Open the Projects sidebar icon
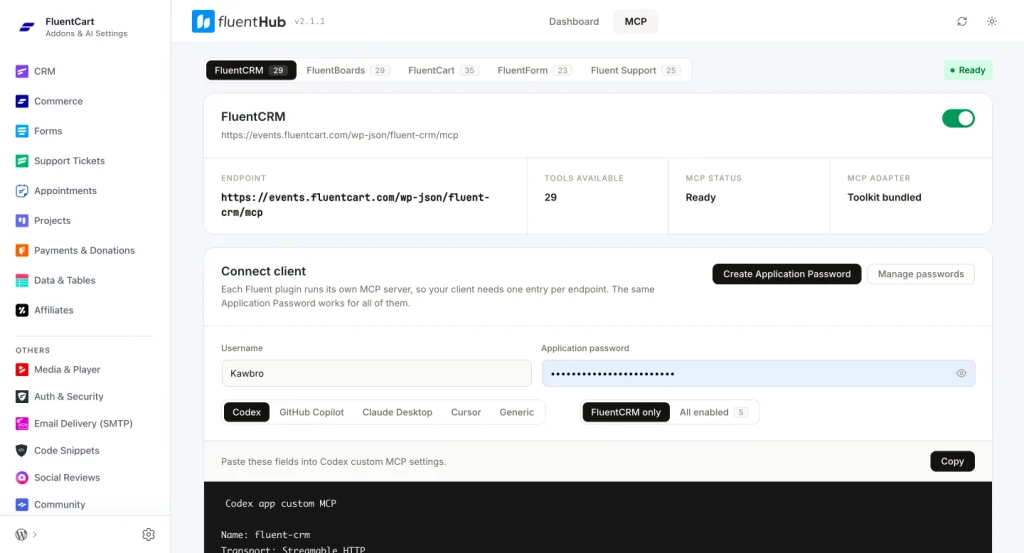 (x=22, y=221)
